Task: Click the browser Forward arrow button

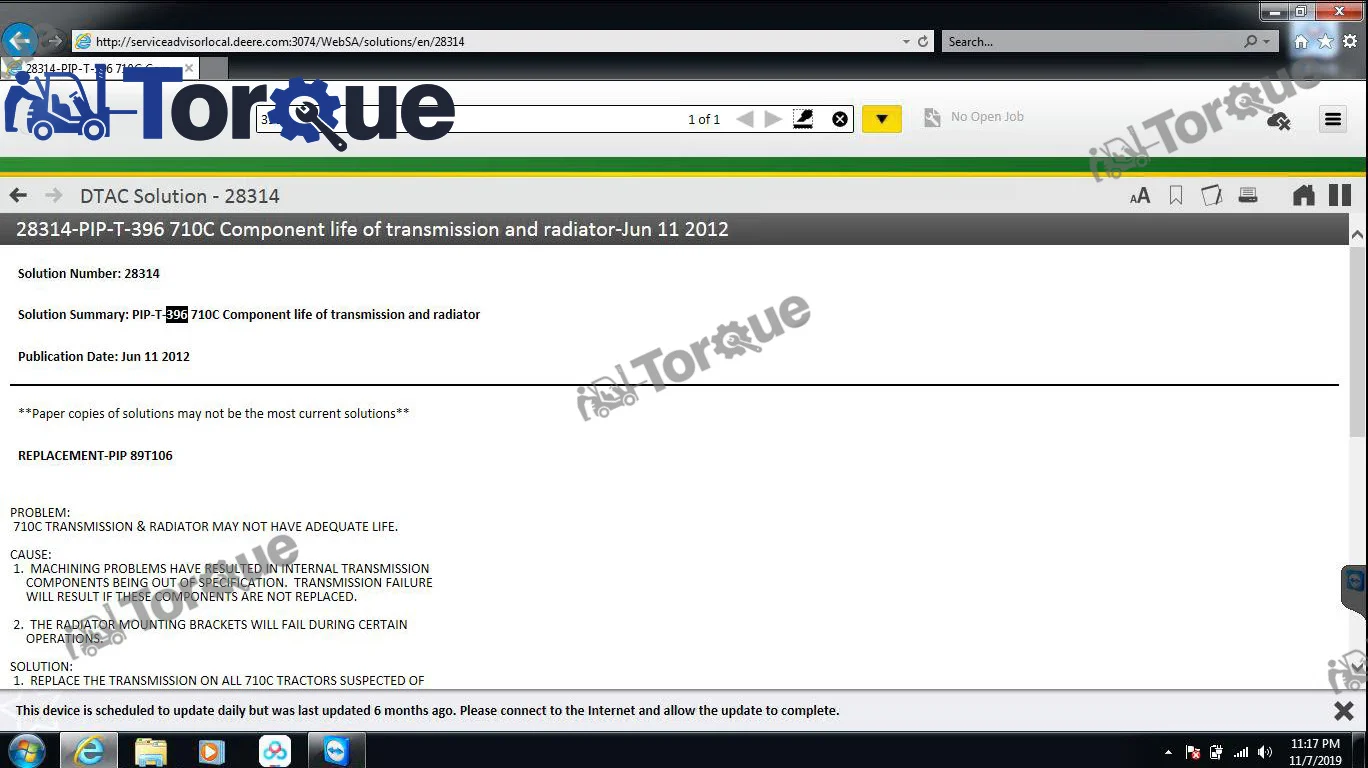Action: (x=55, y=42)
